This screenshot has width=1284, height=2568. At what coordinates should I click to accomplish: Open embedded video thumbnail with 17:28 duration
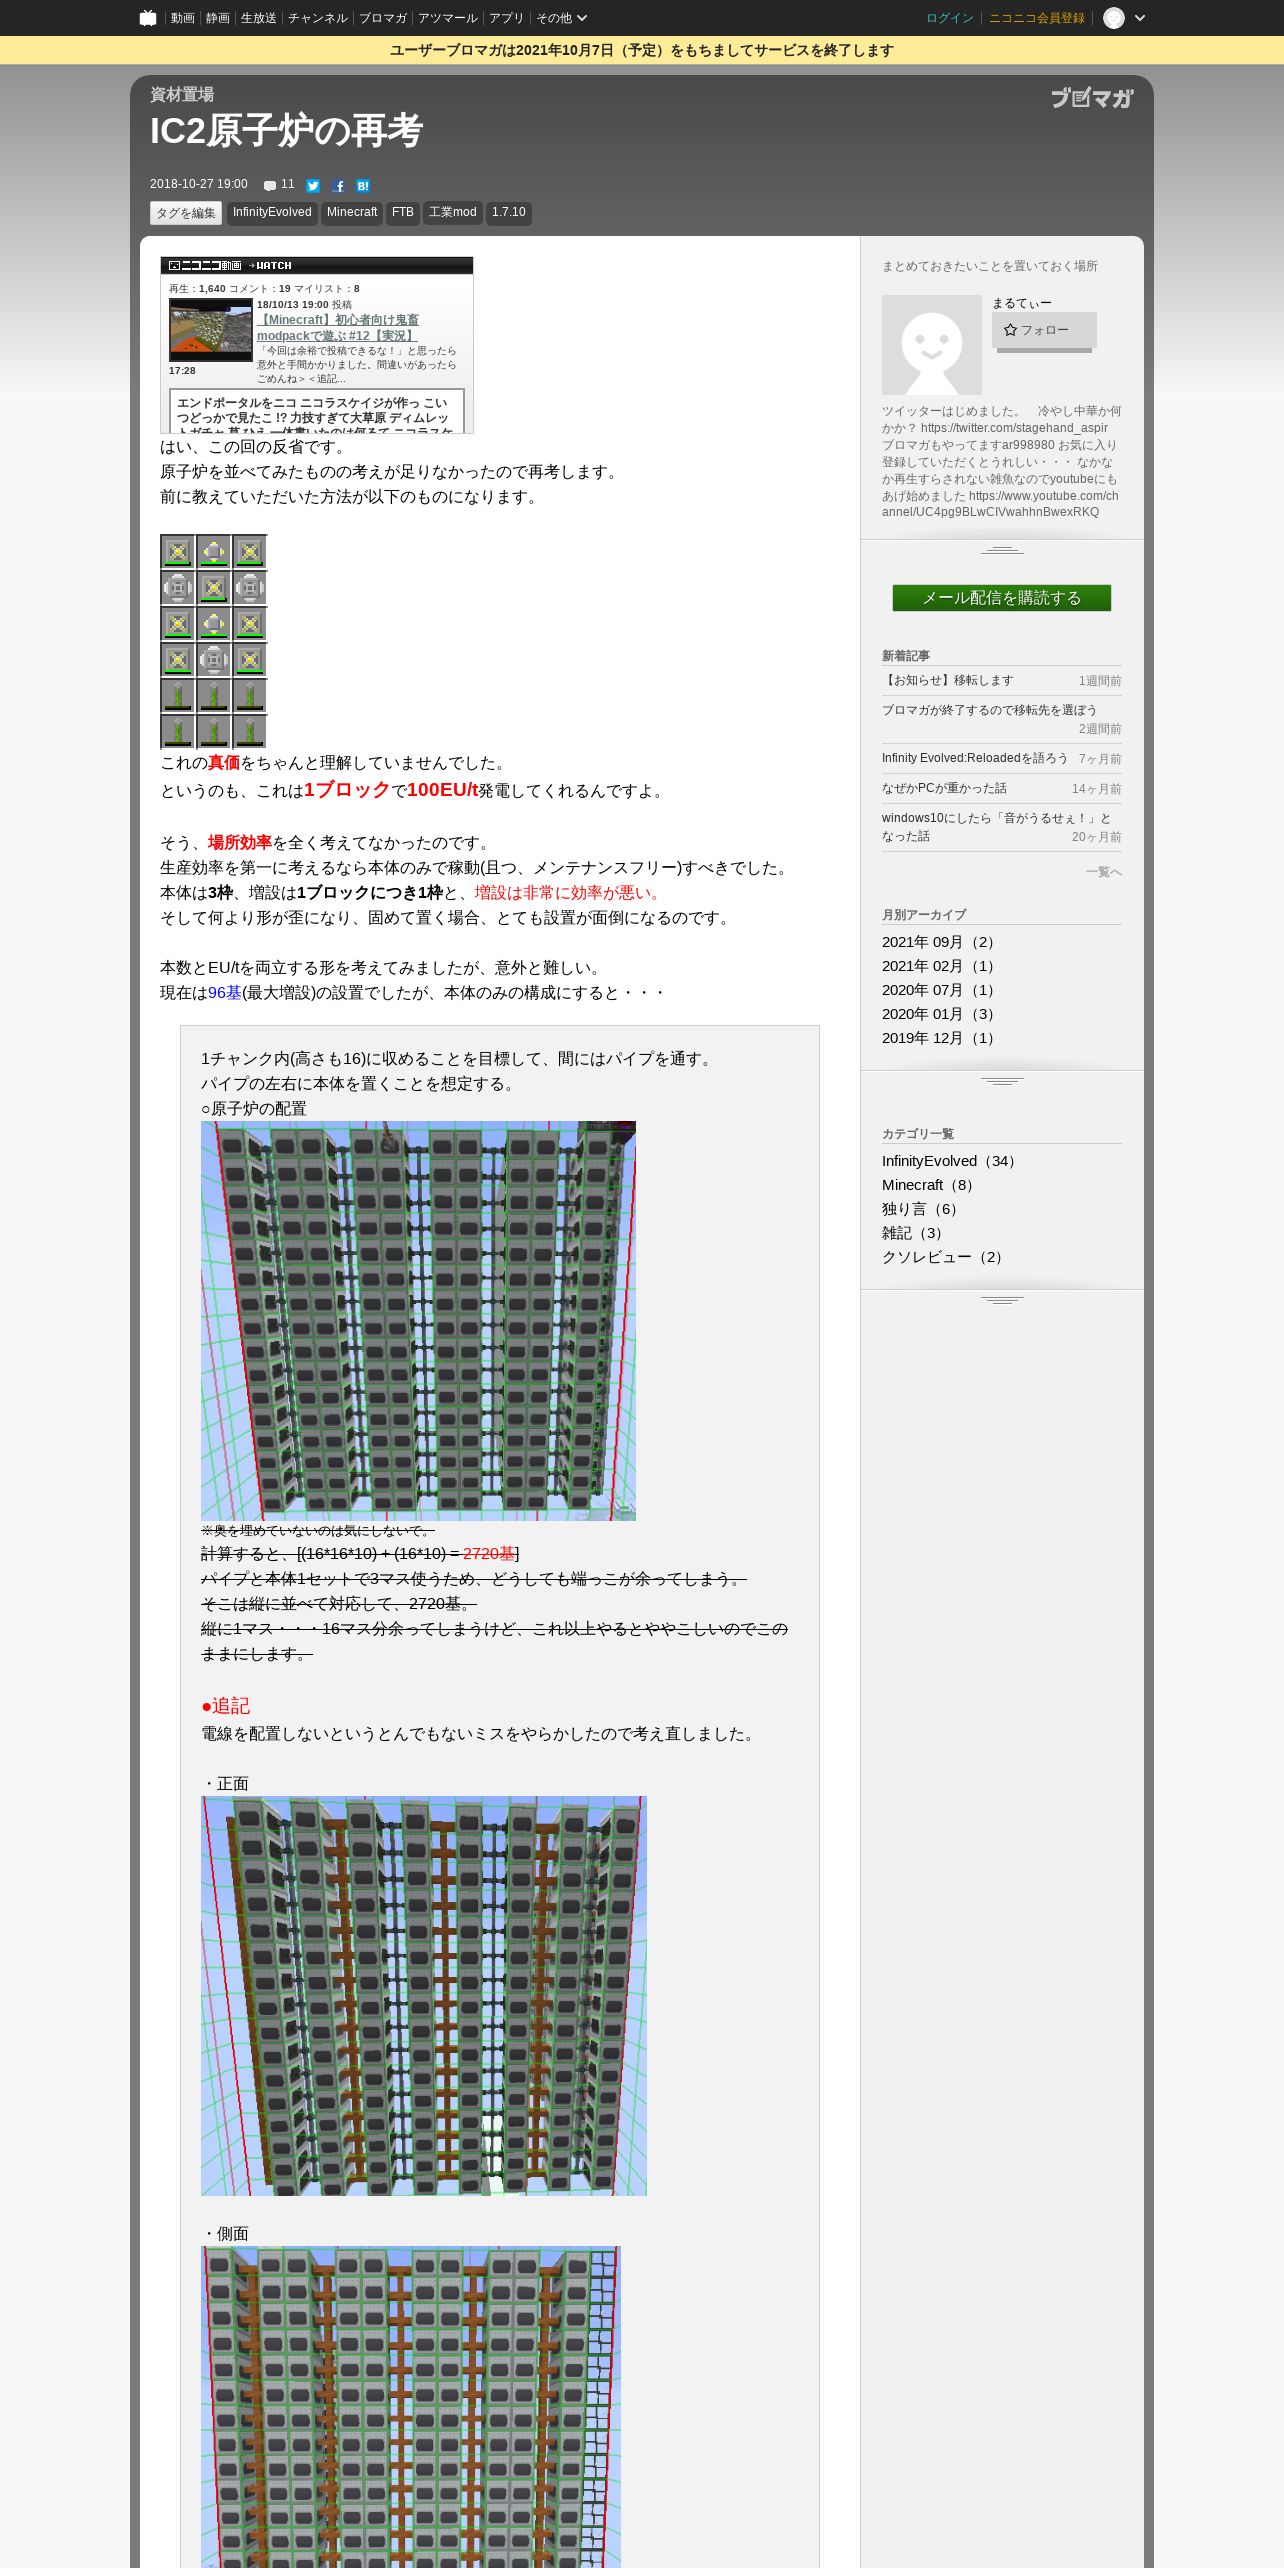tap(211, 330)
